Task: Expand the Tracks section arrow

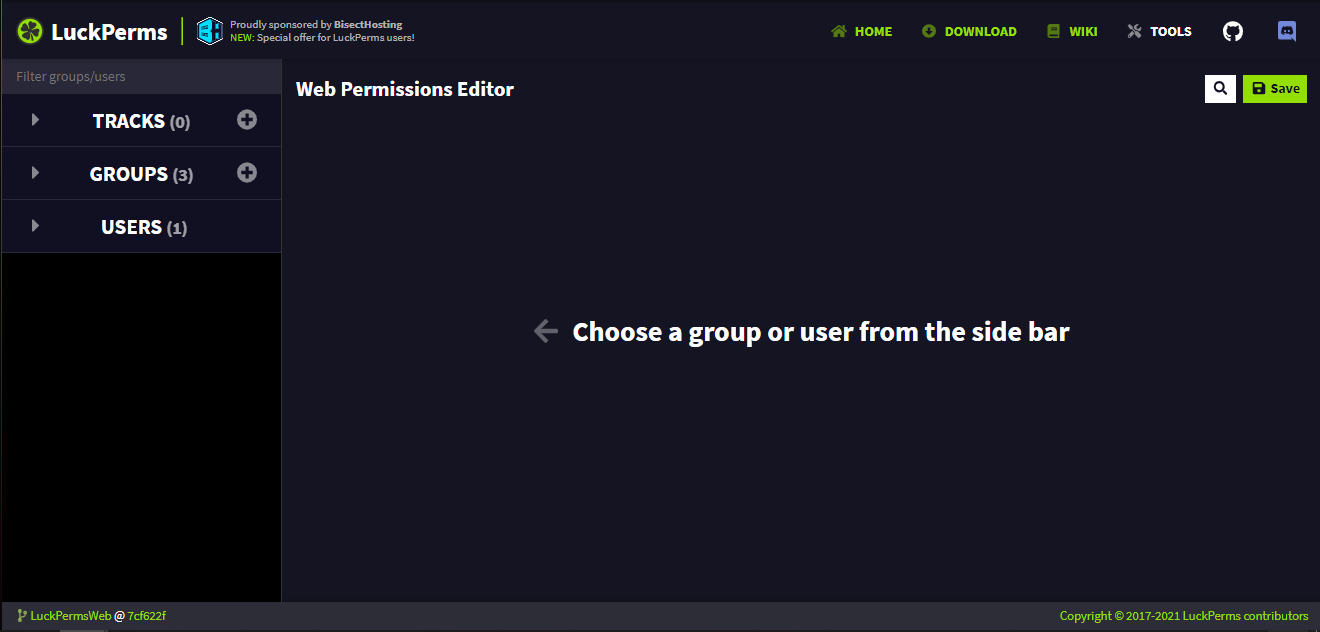Action: [36, 120]
